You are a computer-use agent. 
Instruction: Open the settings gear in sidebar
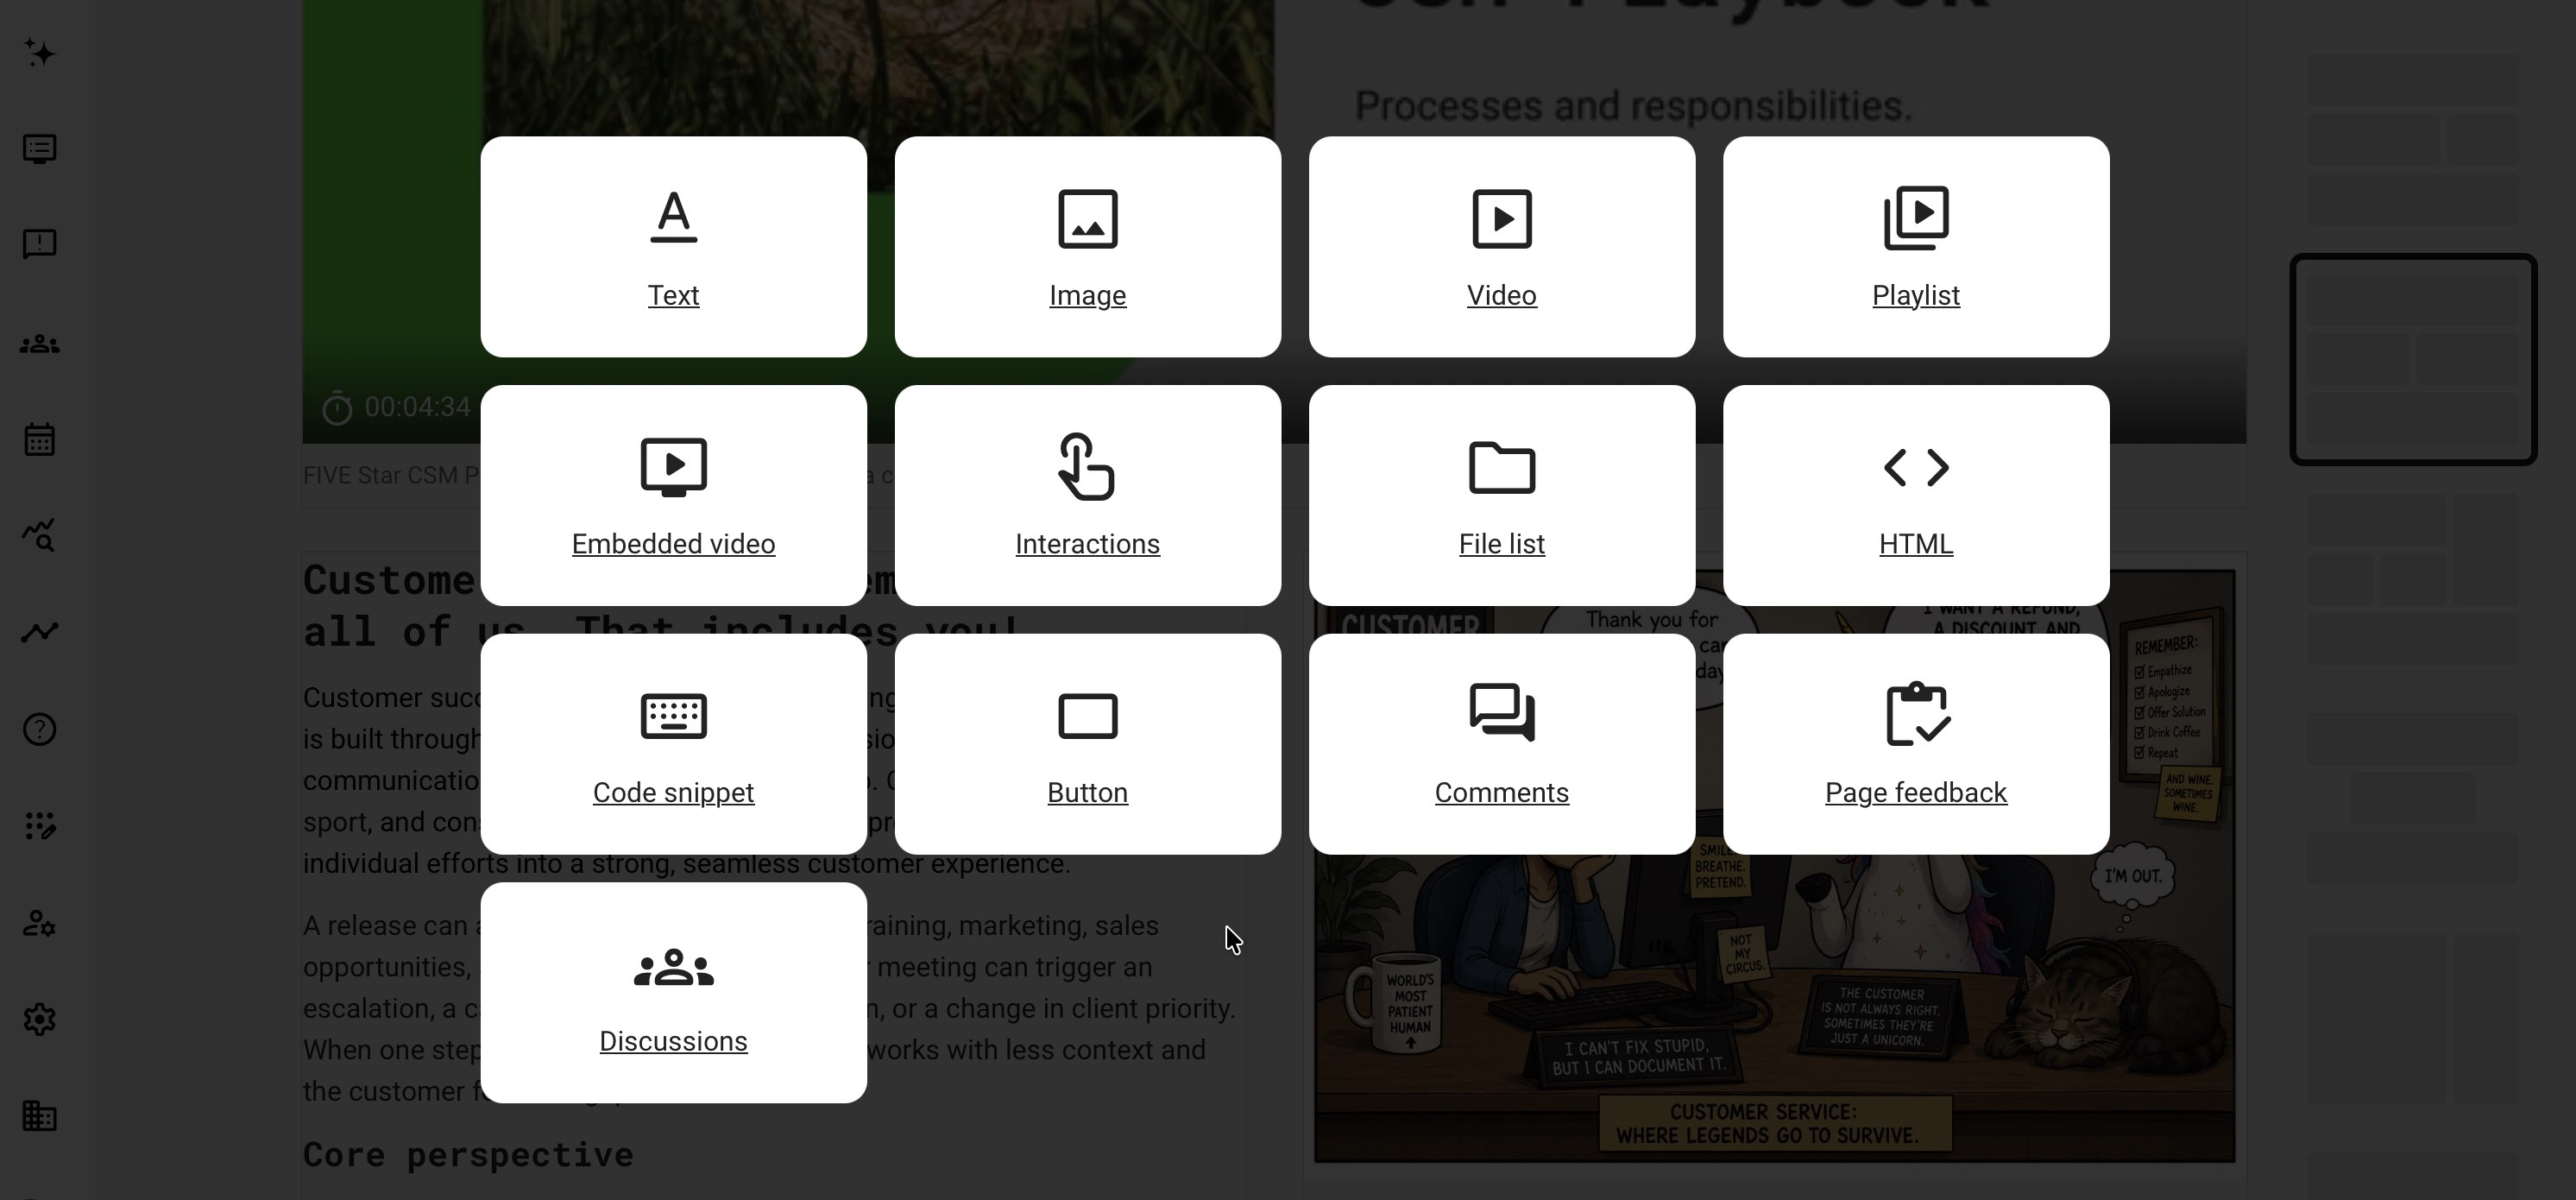coord(40,1019)
